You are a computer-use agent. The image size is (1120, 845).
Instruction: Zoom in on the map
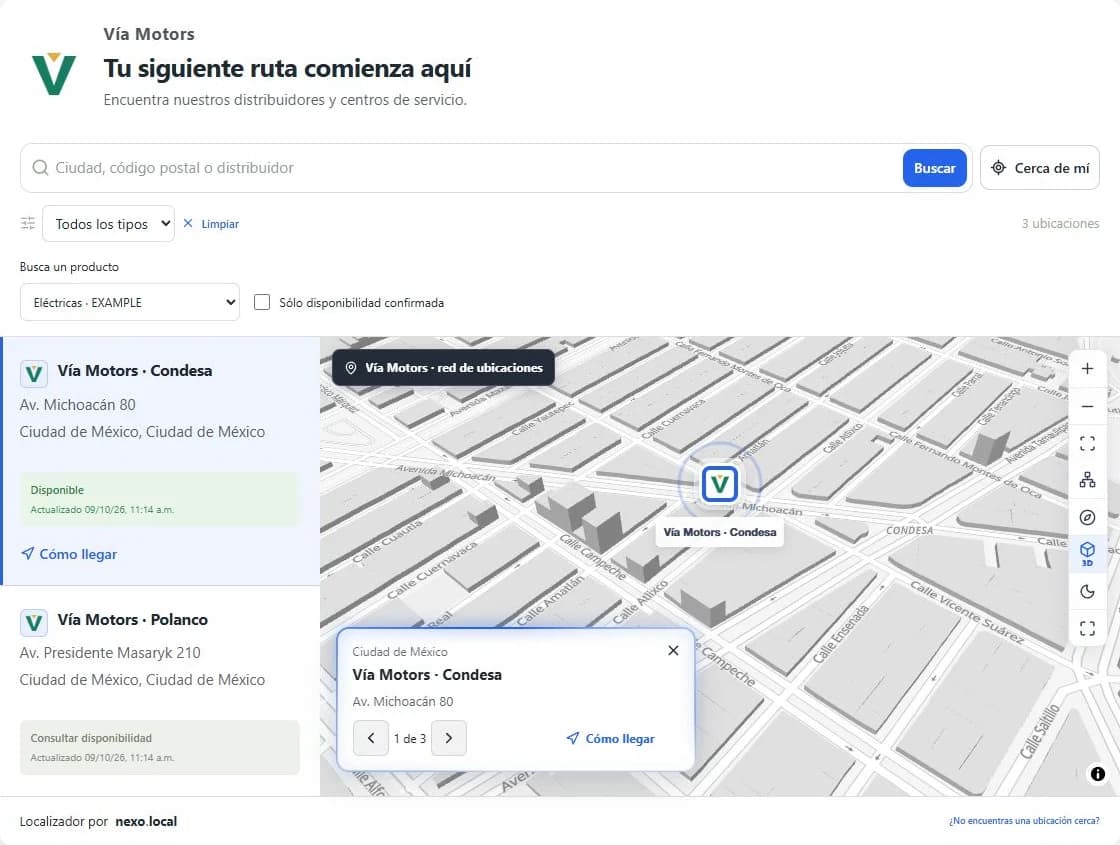1087,369
